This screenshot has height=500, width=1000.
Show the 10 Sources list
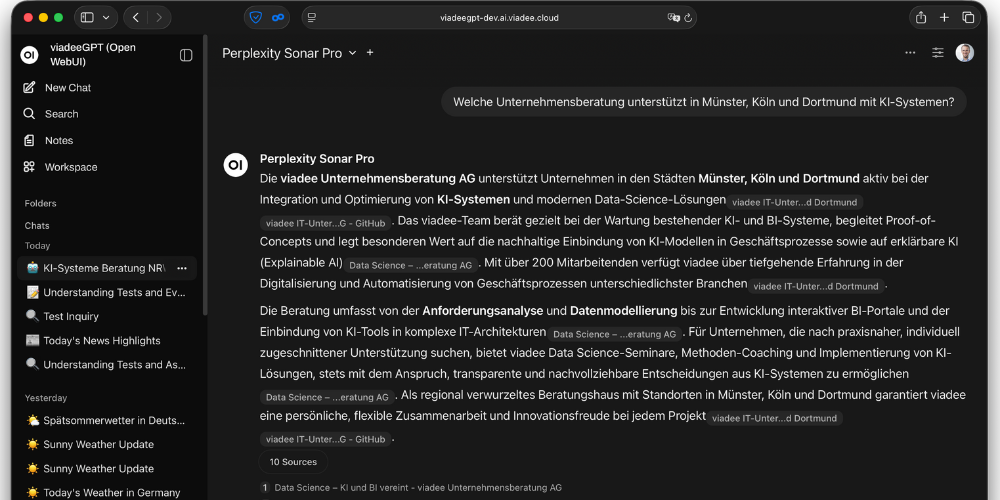pyautogui.click(x=292, y=462)
